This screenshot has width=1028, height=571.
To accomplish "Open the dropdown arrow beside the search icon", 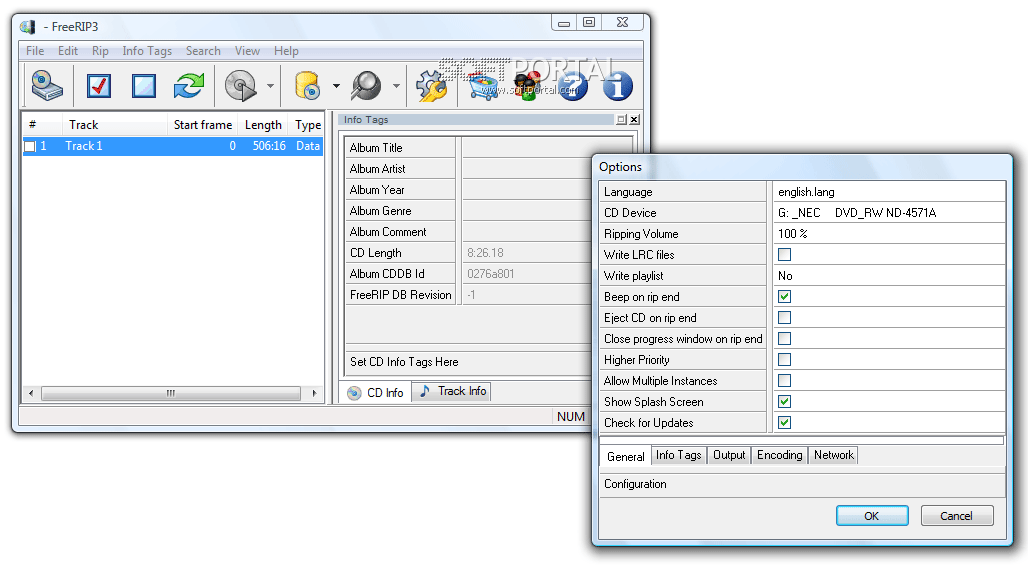I will pos(396,86).
